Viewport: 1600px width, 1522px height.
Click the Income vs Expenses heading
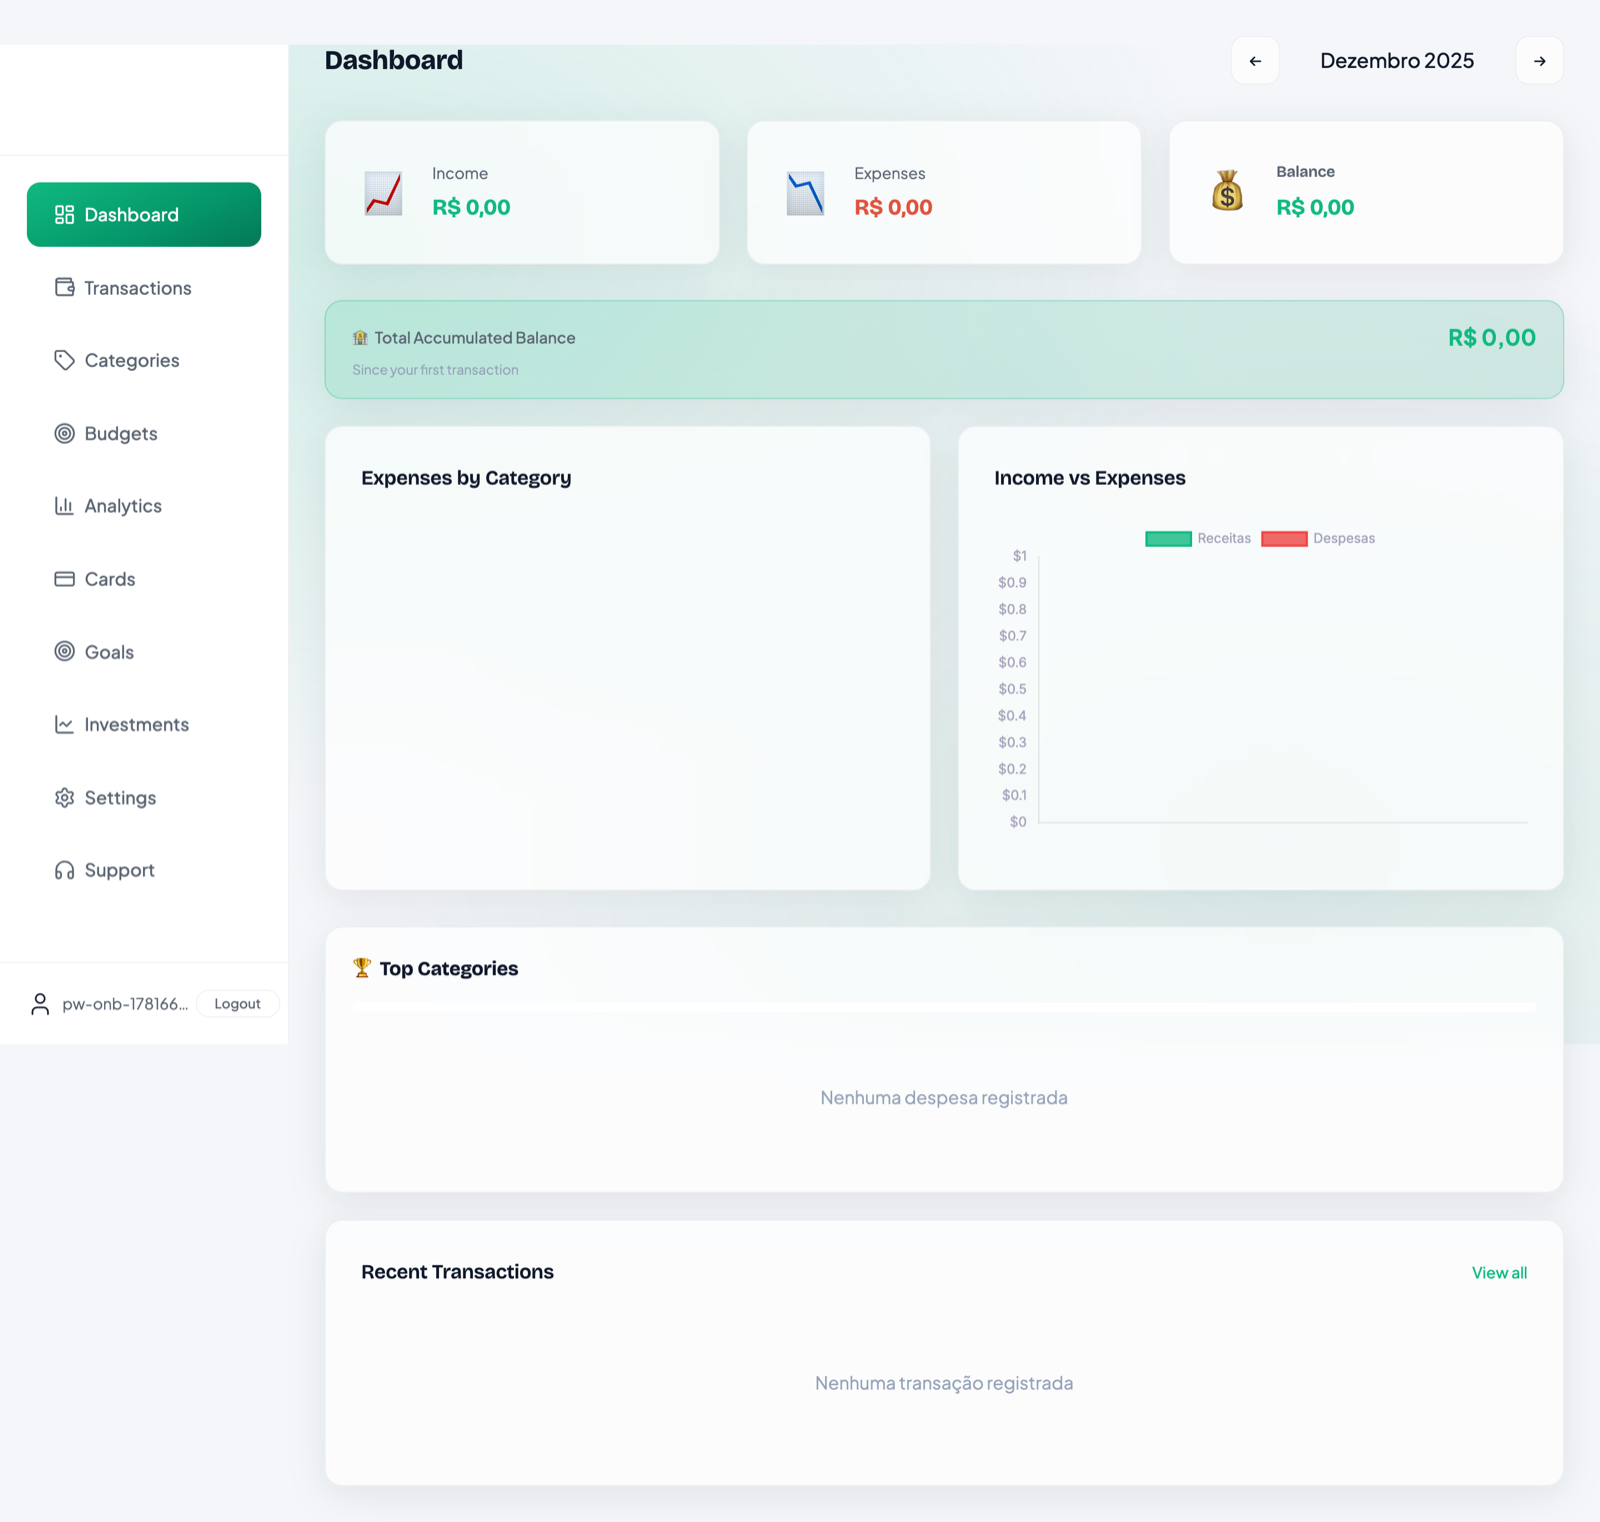pos(1090,478)
